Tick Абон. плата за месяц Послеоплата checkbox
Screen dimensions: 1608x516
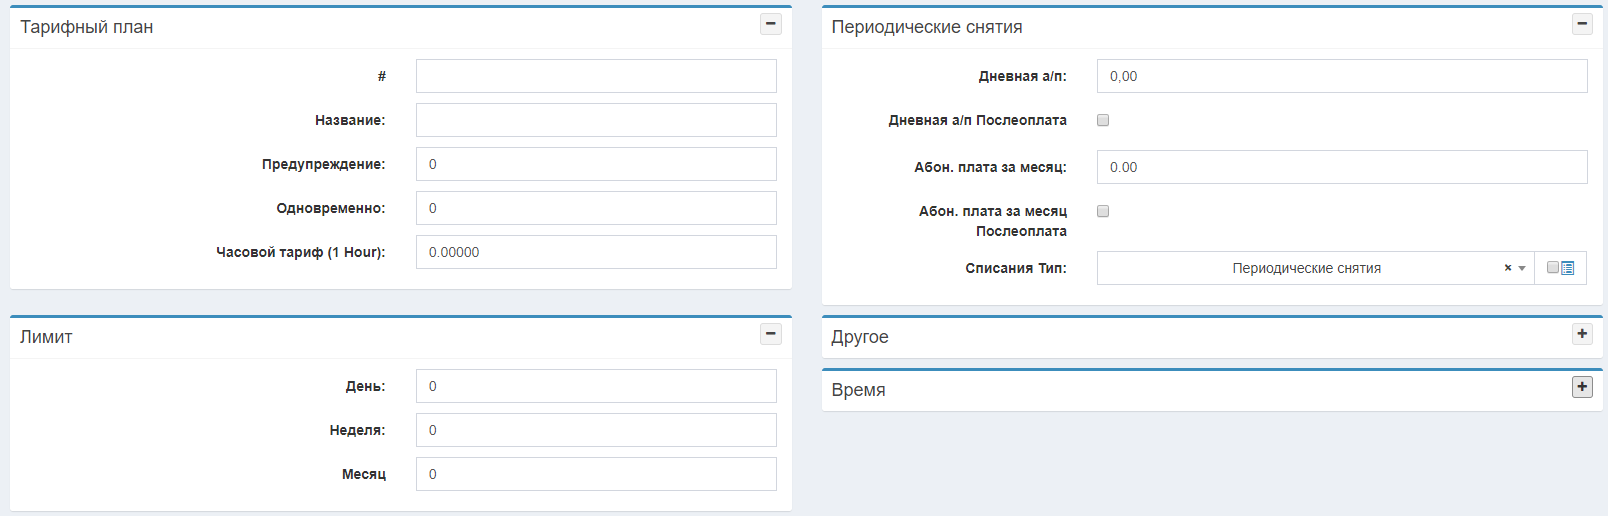(x=1103, y=211)
